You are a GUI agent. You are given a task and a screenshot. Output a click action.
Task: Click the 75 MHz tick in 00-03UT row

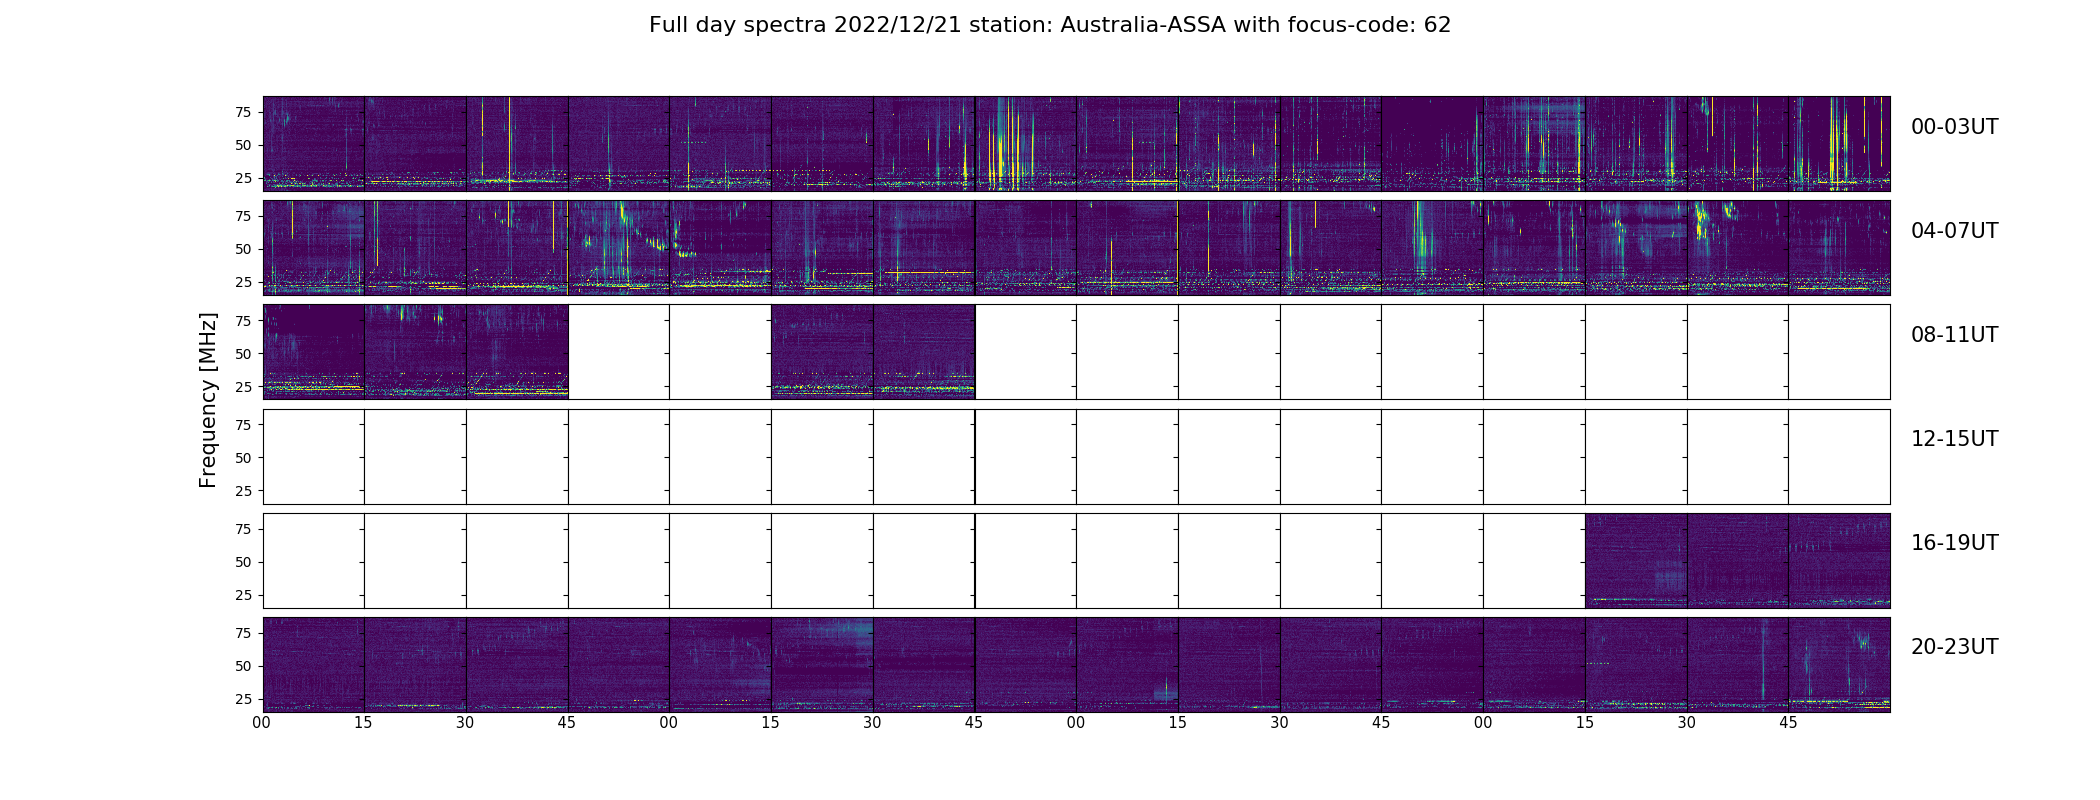pos(243,112)
